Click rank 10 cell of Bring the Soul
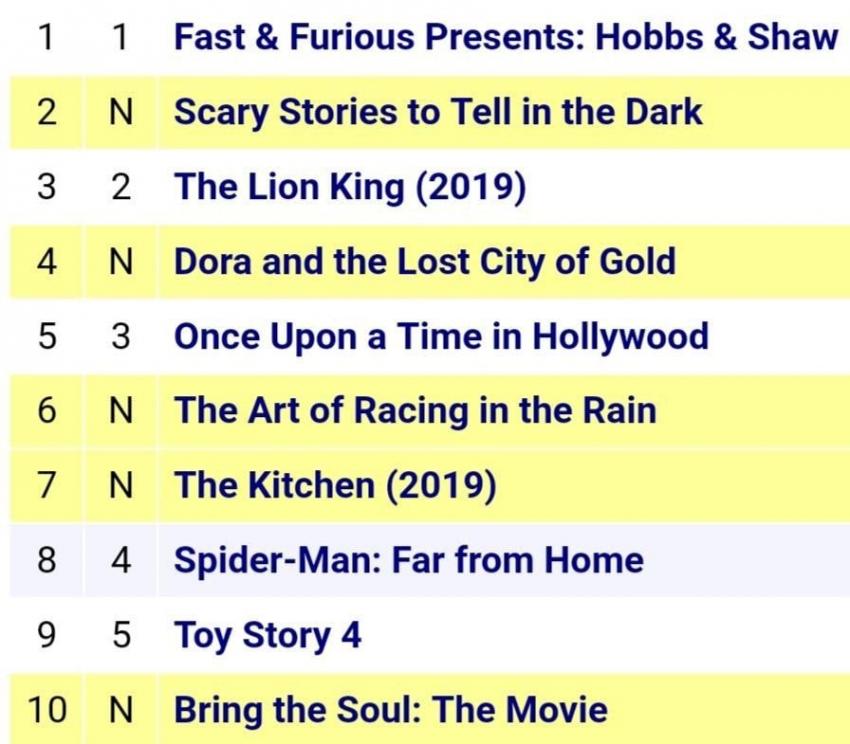Viewport: 850px width, 744px height. [47, 709]
